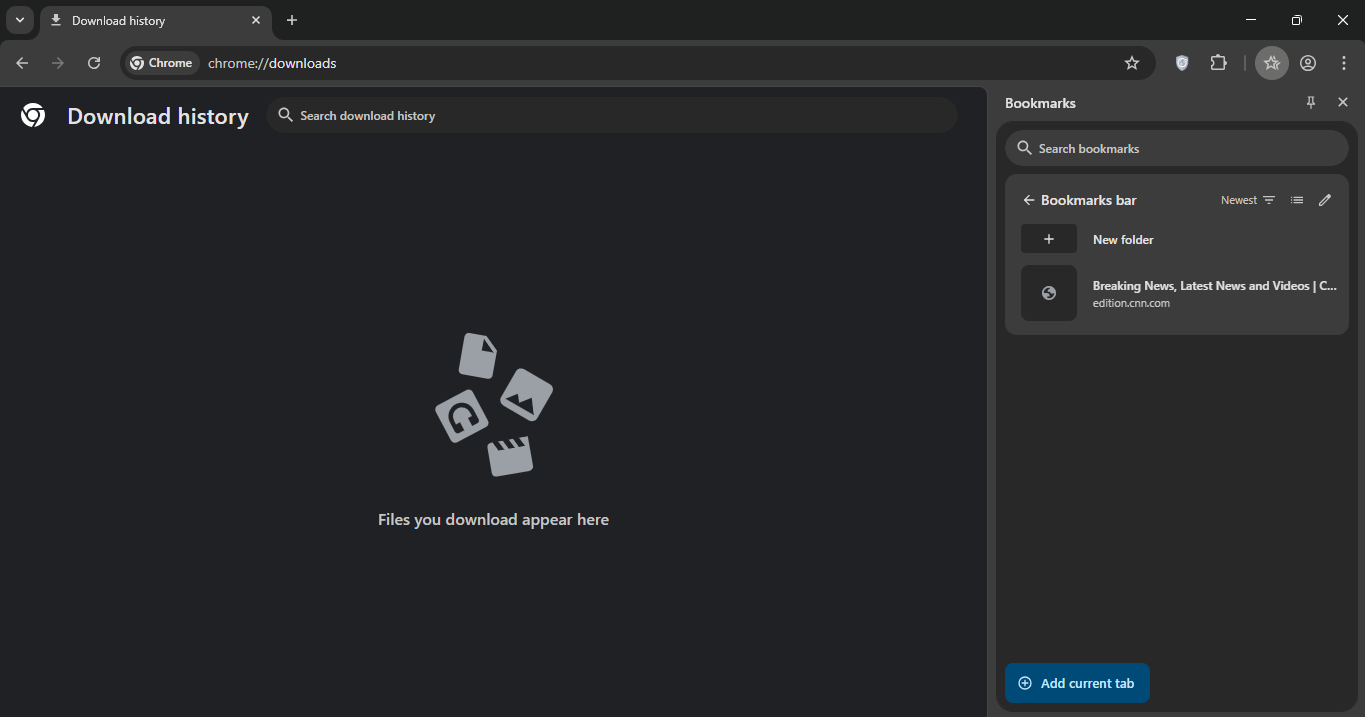
Task: Click the download history search magnifier icon
Action: click(285, 115)
